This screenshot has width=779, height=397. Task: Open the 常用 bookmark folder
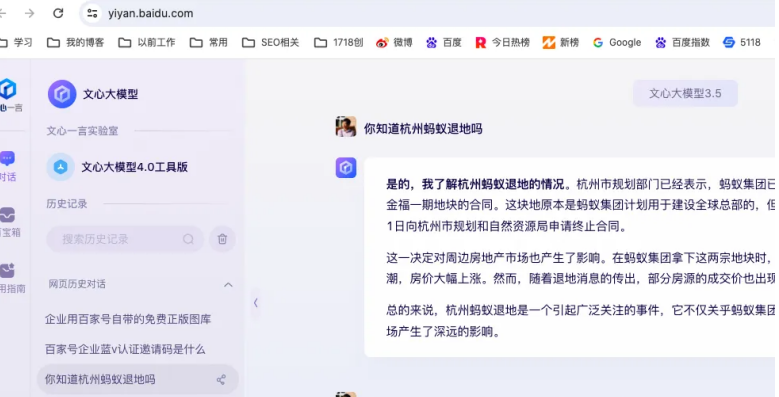tap(209, 43)
